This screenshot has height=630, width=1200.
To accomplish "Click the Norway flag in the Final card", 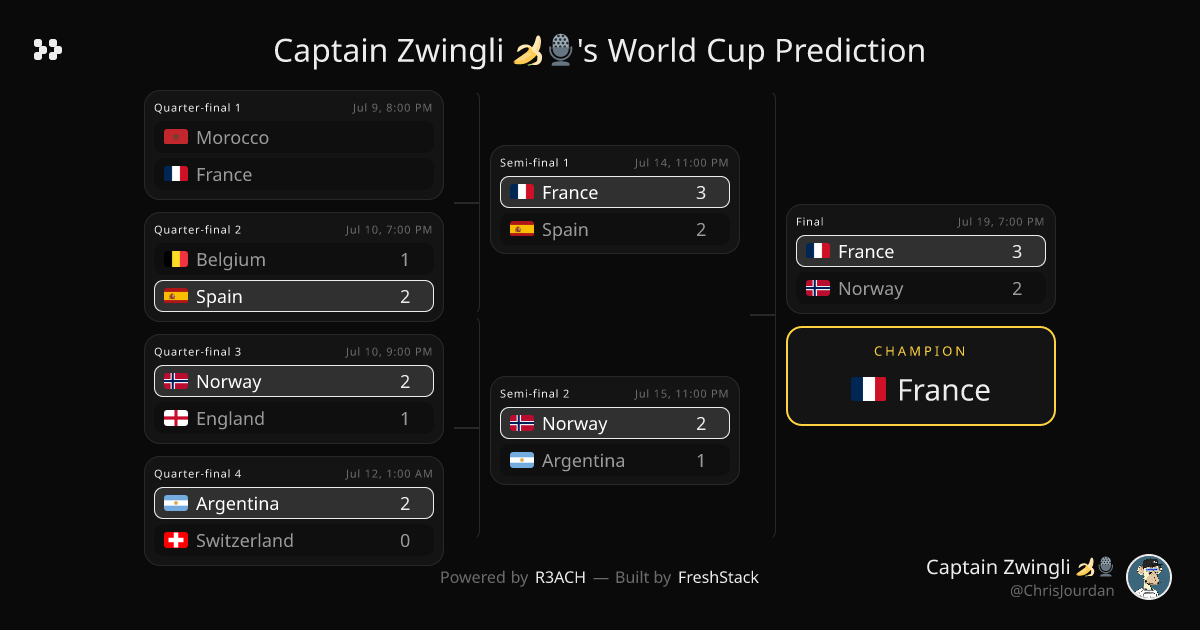I will pos(818,288).
